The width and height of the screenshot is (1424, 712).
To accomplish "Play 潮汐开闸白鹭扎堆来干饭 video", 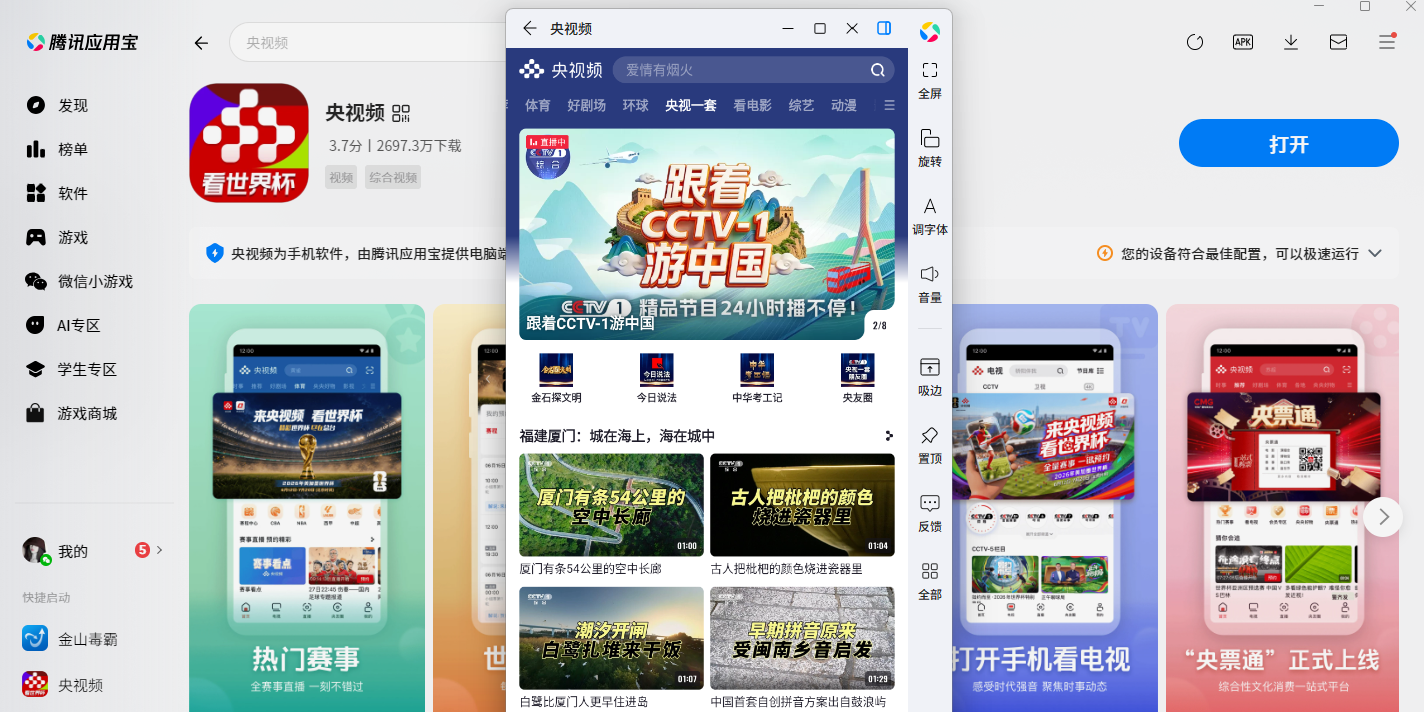I will point(611,638).
